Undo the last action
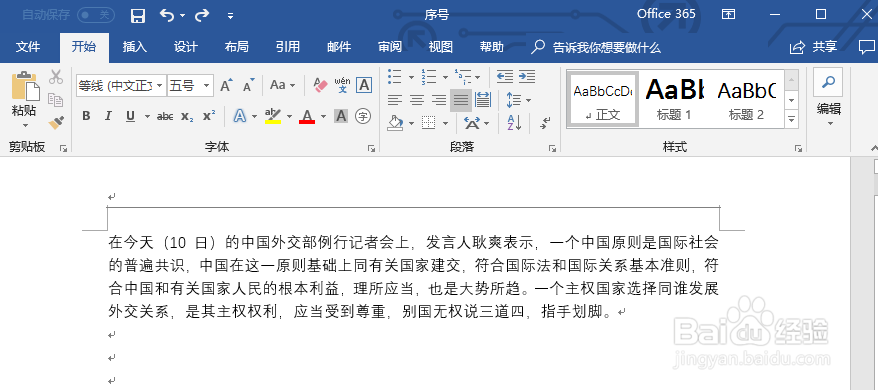The height and width of the screenshot is (390, 878). [167, 16]
